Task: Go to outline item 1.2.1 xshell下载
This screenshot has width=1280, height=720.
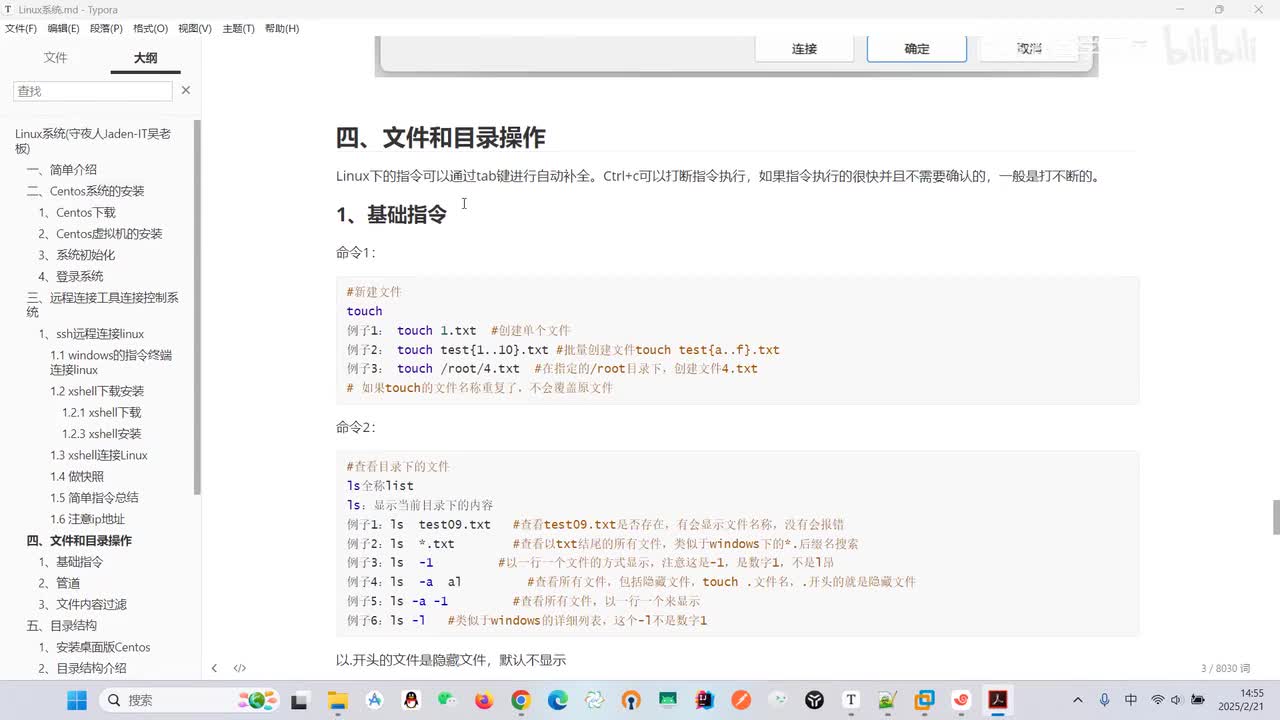Action: coord(101,412)
